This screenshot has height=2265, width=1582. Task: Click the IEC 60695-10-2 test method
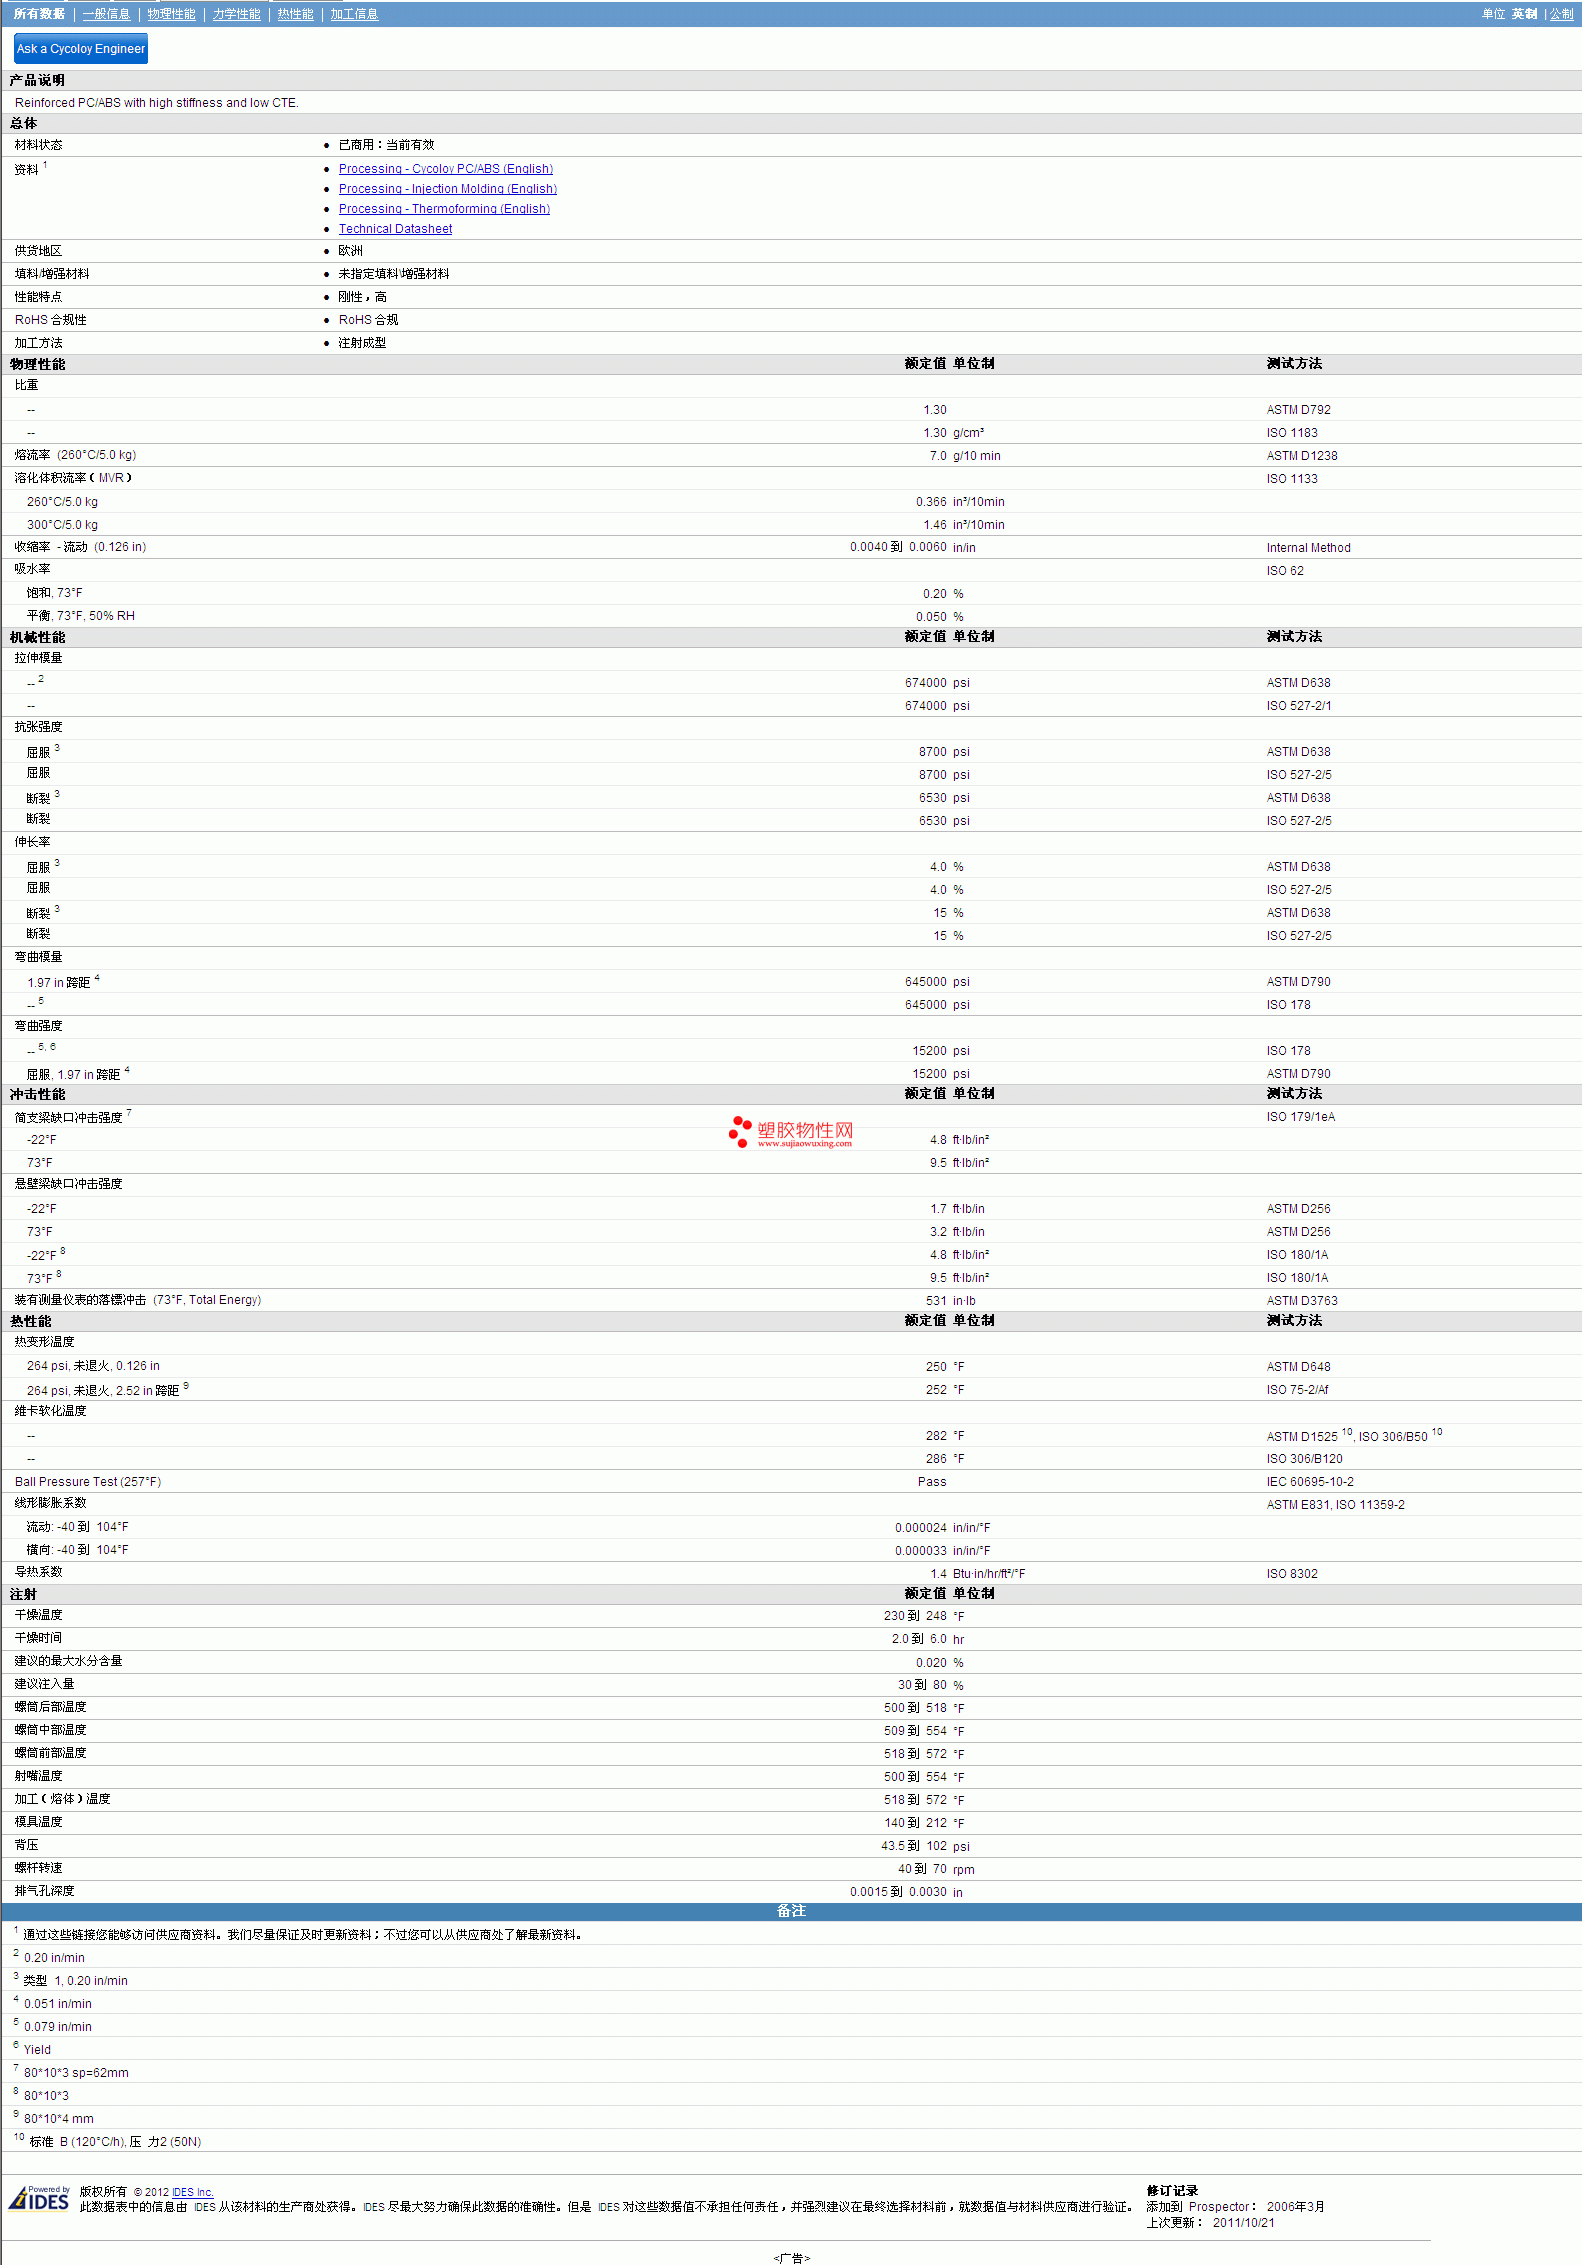[x=1310, y=1482]
